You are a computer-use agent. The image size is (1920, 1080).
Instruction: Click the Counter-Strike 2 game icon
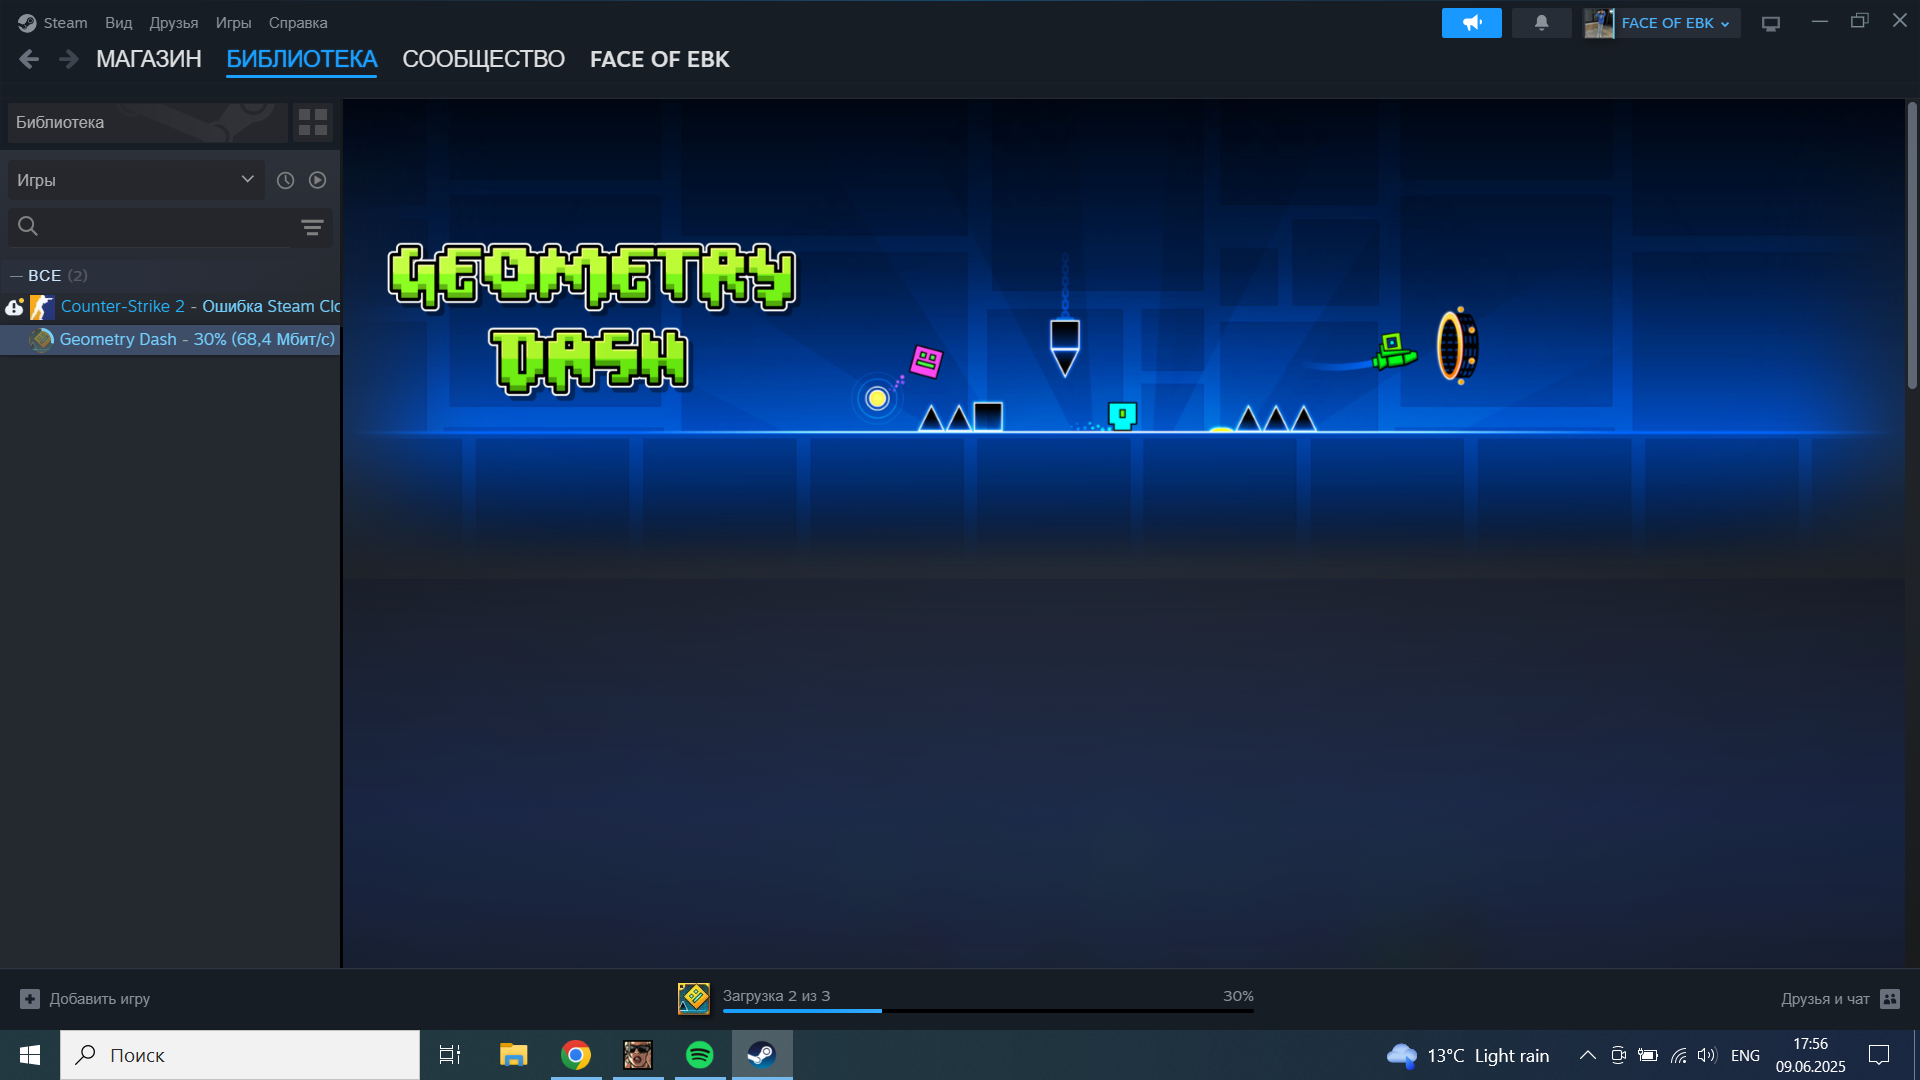[x=42, y=307]
